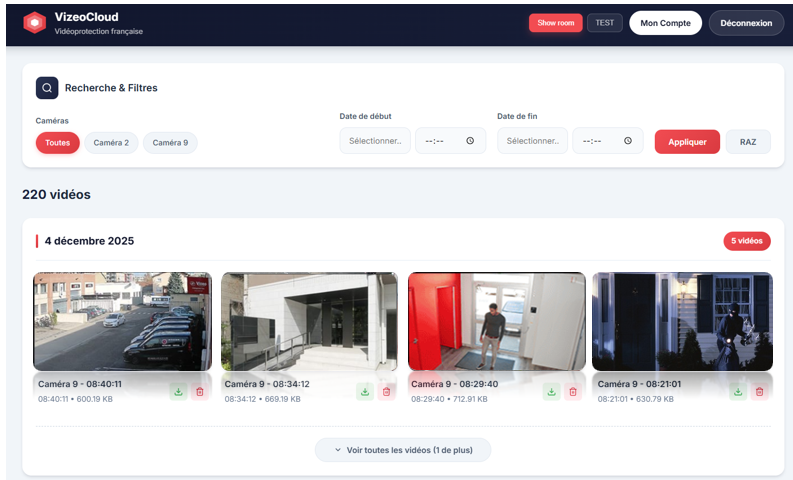This screenshot has width=793, height=480.
Task: Open the Date de fin selector
Action: (532, 142)
